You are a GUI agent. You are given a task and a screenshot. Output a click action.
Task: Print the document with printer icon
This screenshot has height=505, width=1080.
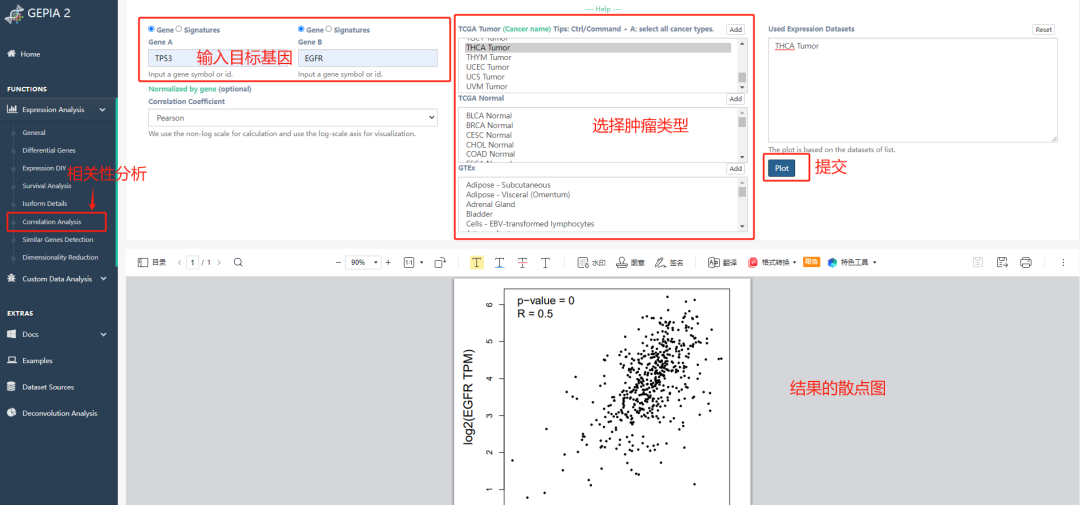point(1026,262)
